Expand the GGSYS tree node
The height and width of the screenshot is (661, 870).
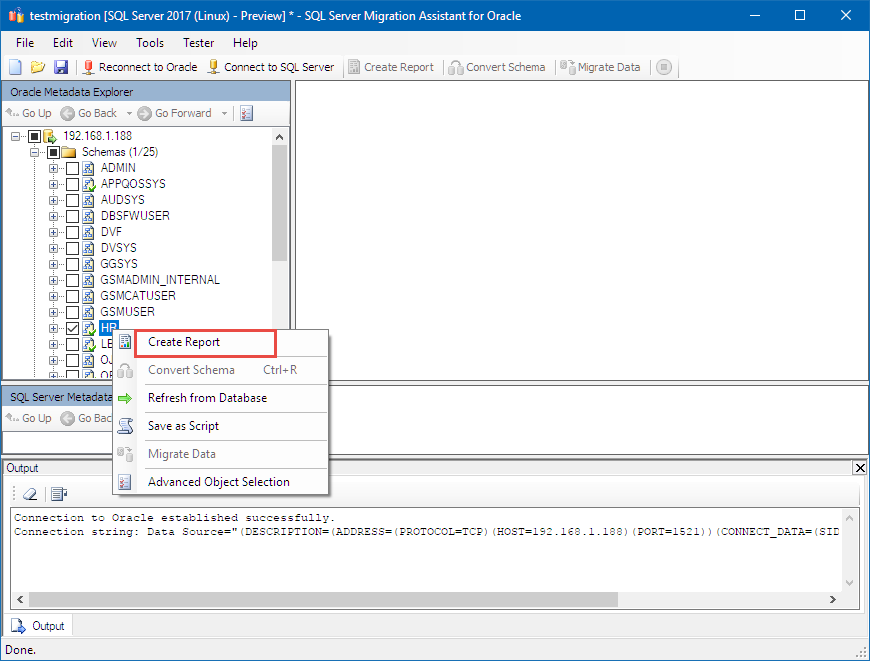[54, 263]
